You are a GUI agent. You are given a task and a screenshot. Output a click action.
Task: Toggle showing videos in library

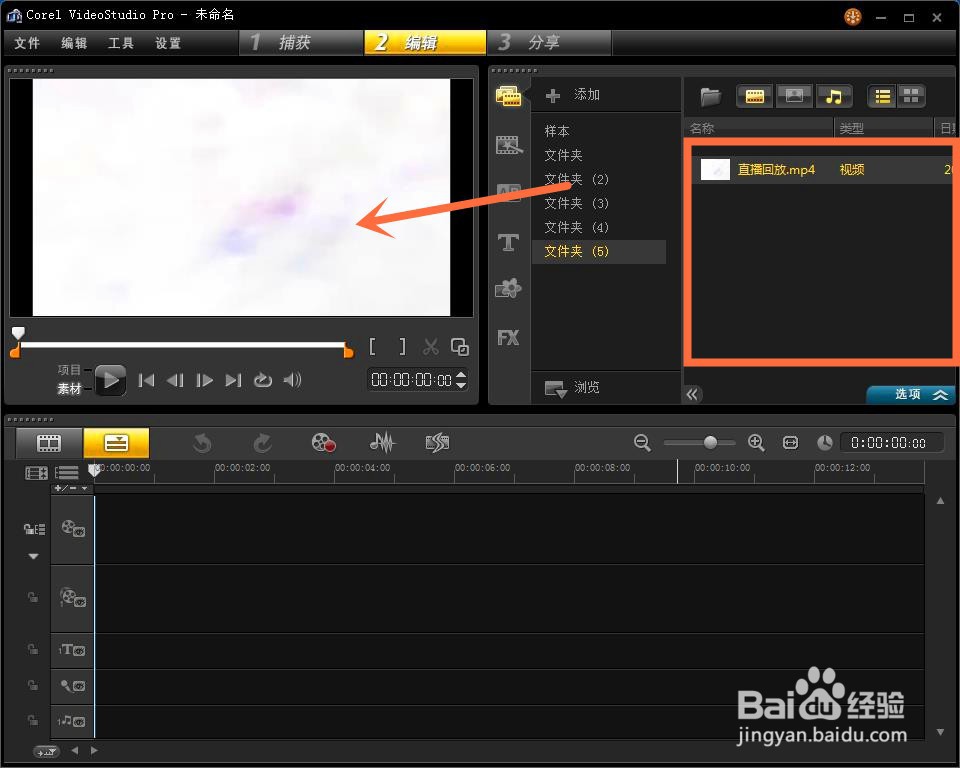click(754, 96)
